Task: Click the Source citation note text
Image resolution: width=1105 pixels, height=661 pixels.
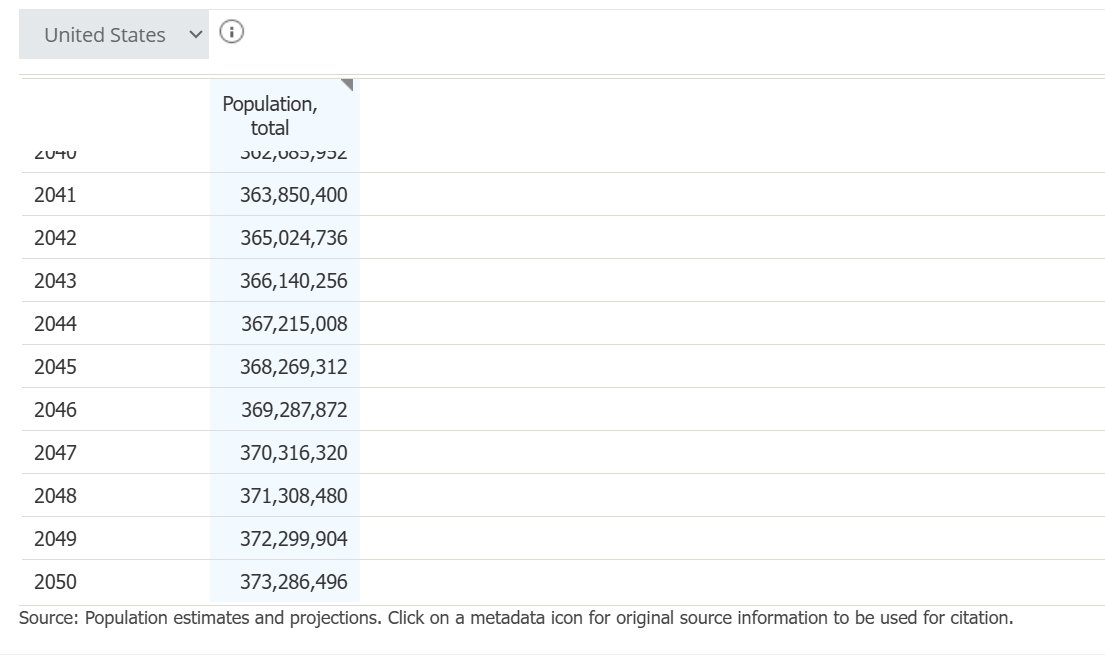Action: (516, 618)
